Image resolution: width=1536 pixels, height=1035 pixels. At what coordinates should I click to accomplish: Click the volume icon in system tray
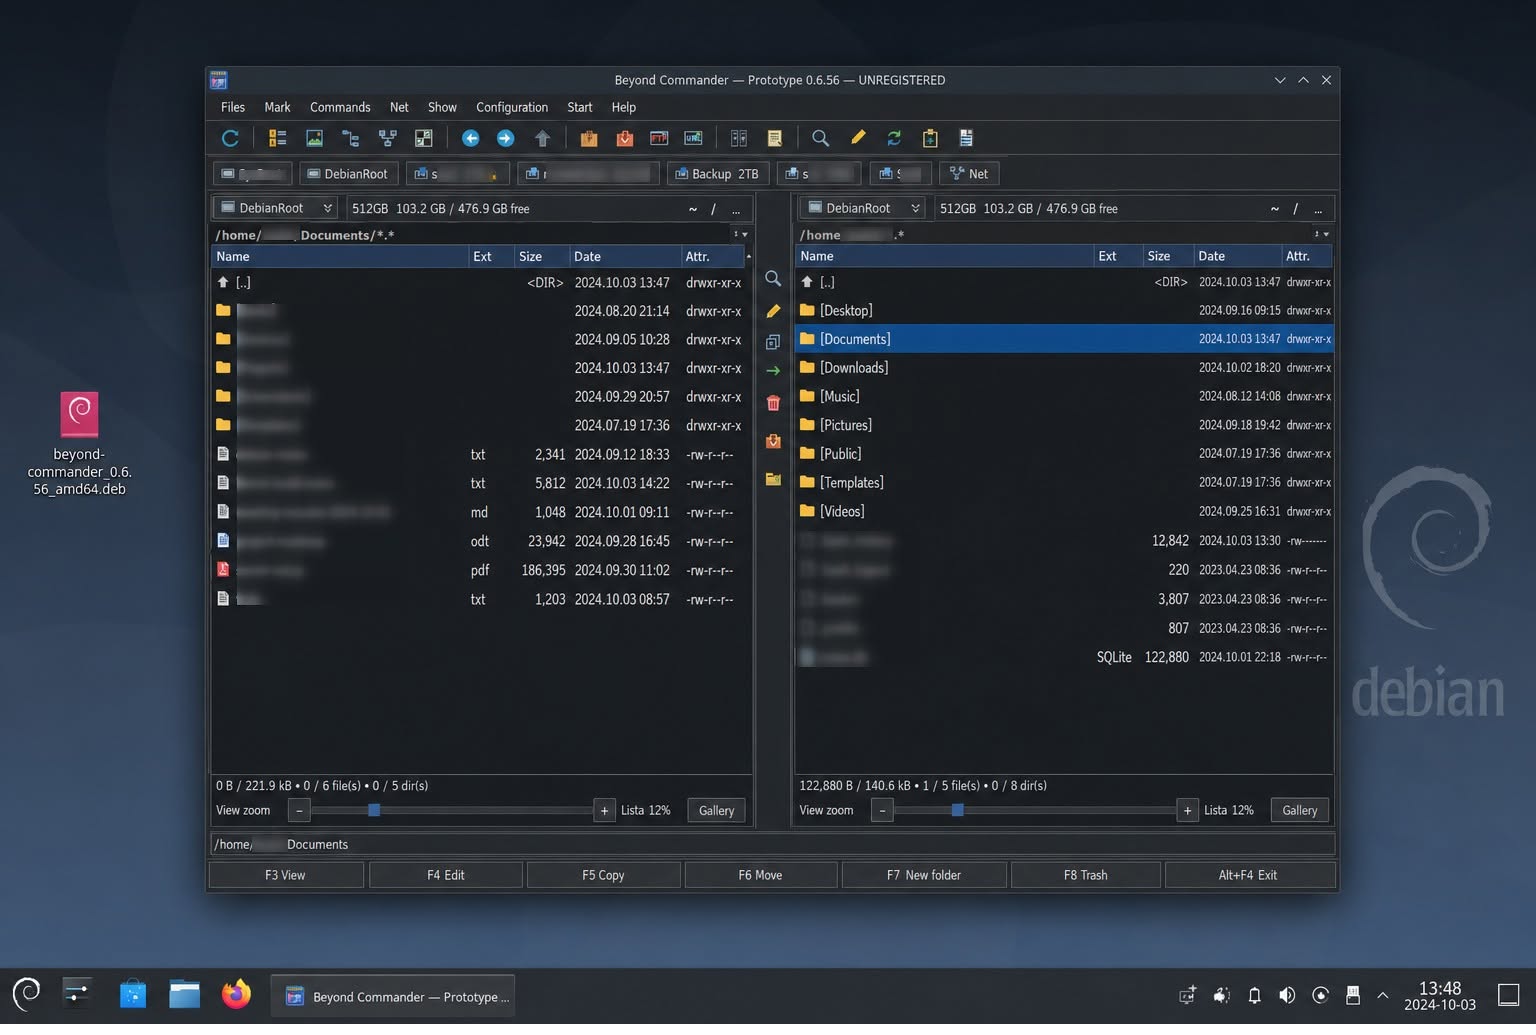pos(1287,995)
